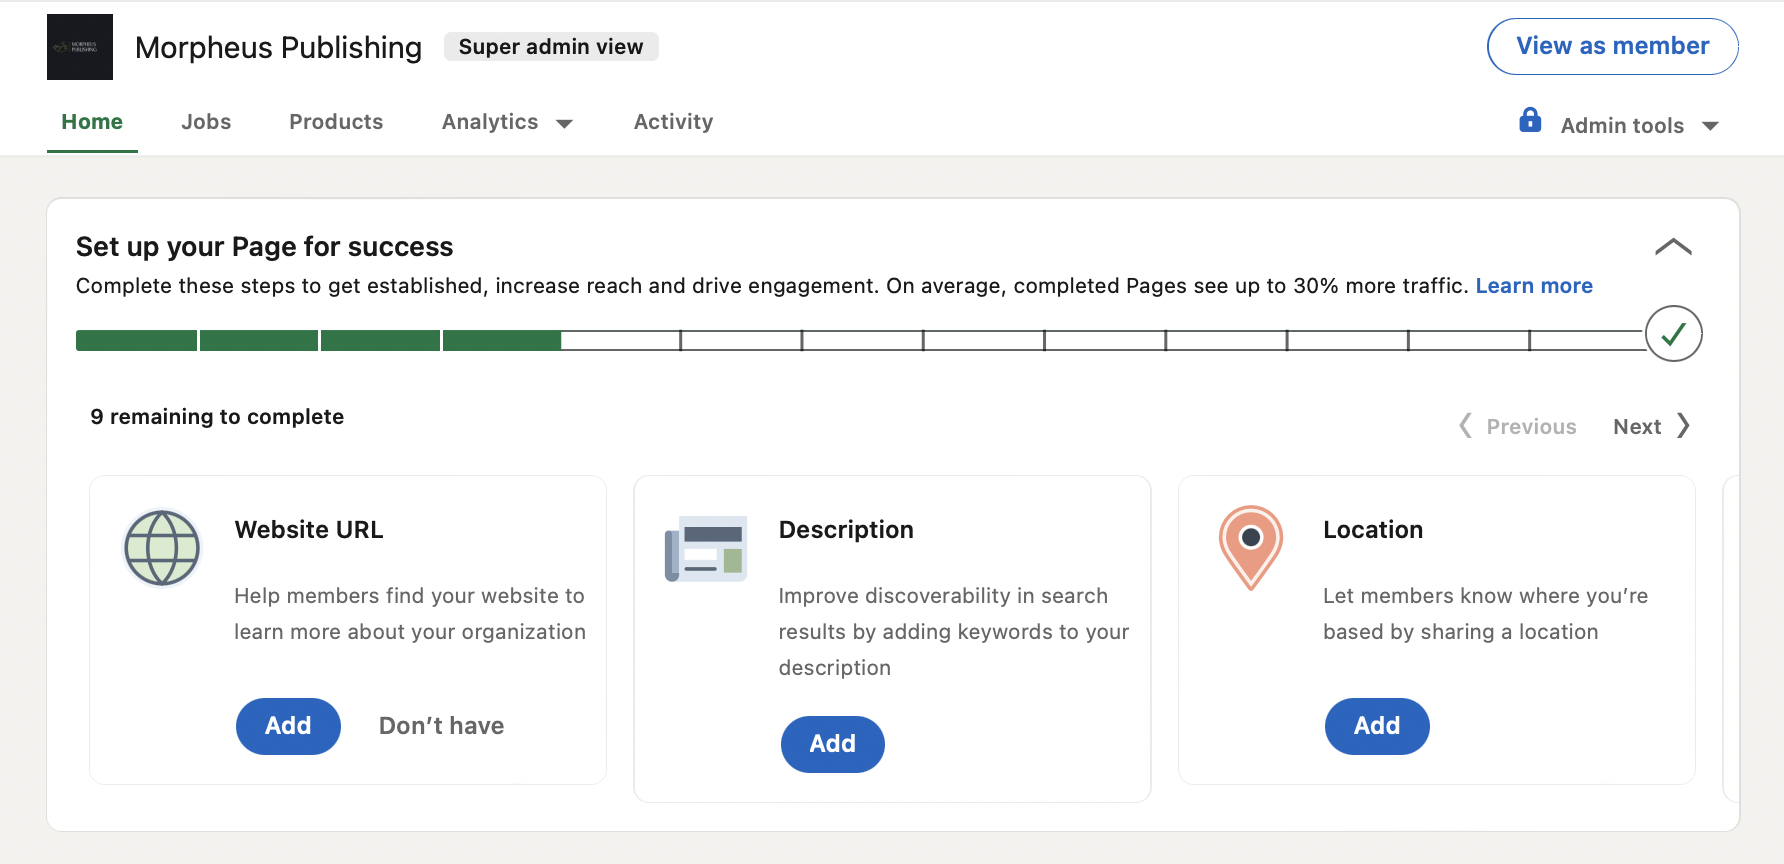The width and height of the screenshot is (1784, 864).
Task: Open the Activity tab
Action: [x=673, y=122]
